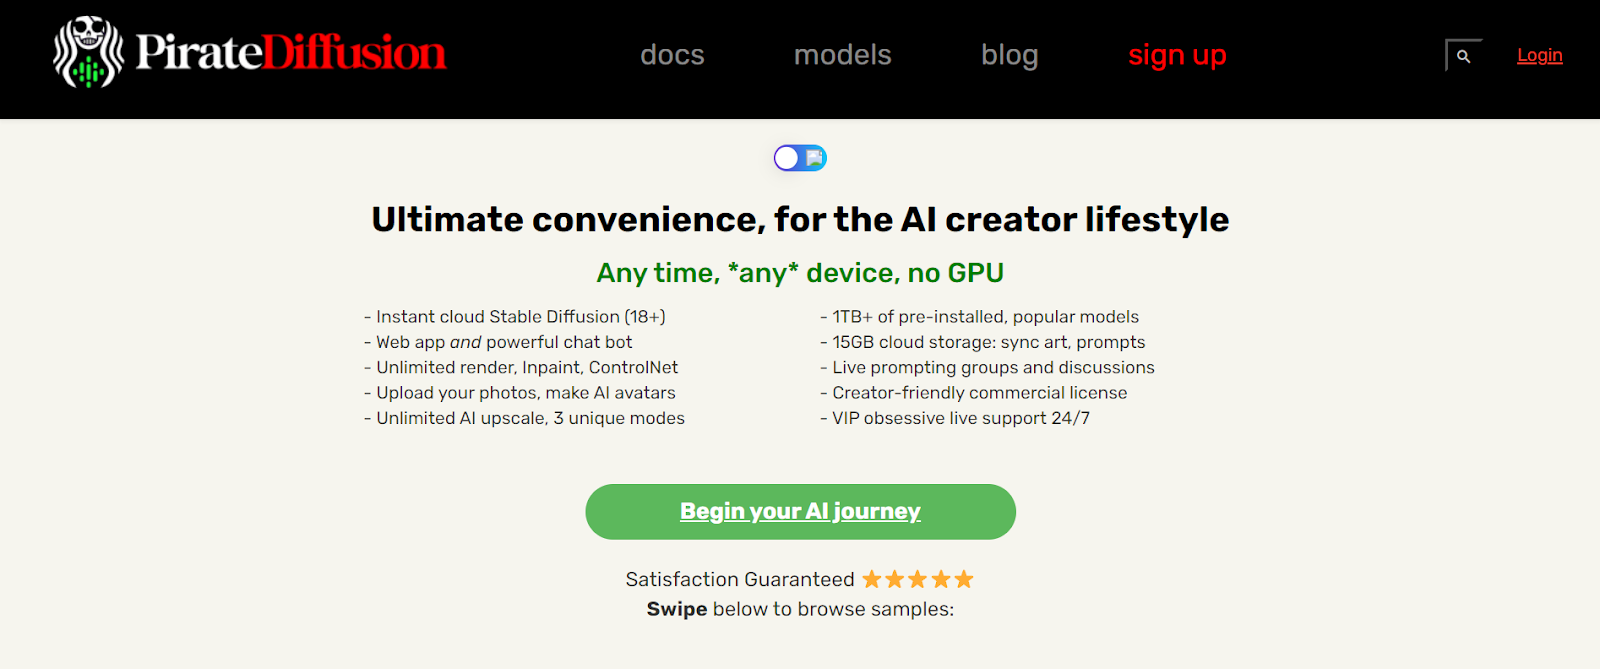1600x669 pixels.
Task: Click the Instant cloud Stable Diffusion bullet
Action: (515, 317)
